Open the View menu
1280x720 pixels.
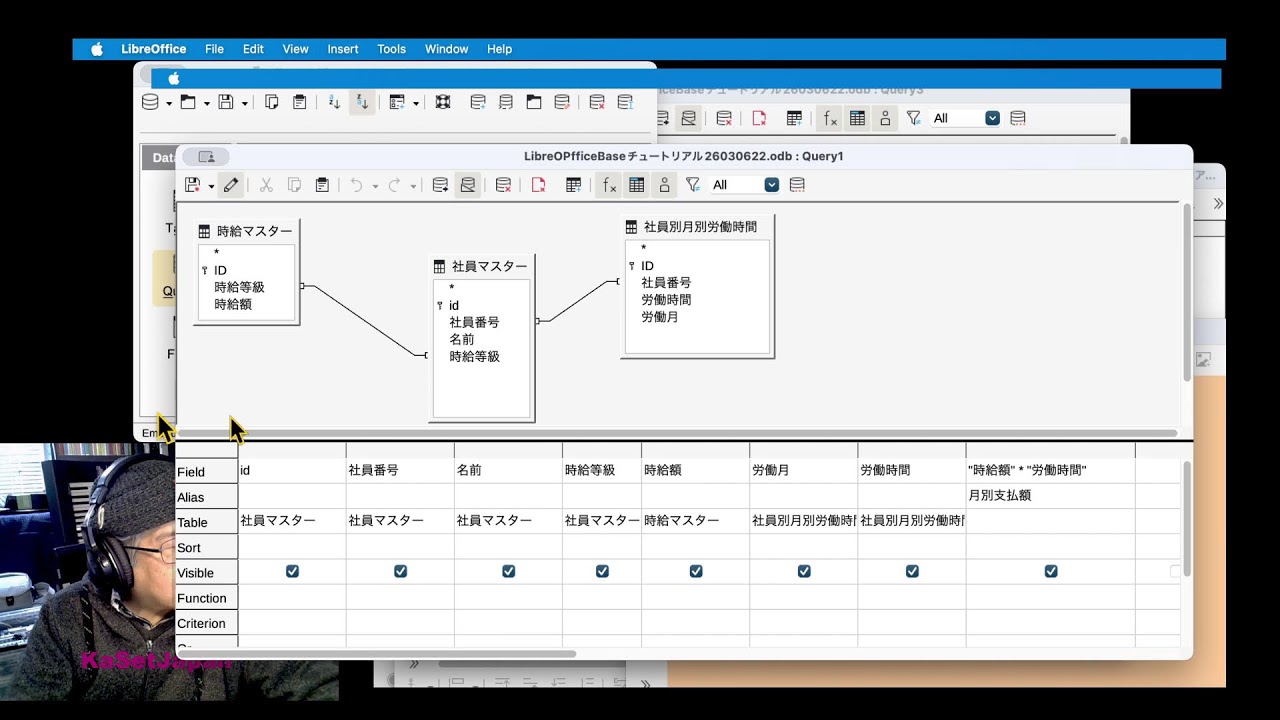295,49
